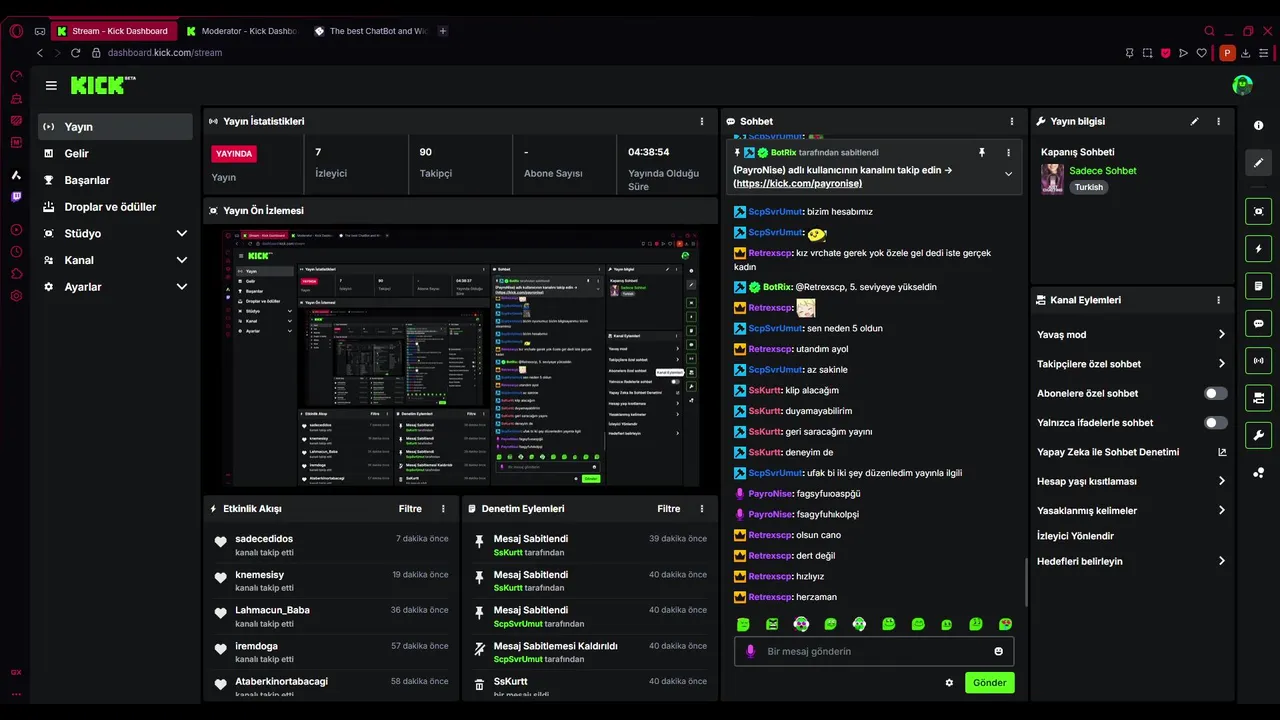Select Yayın in the sidebar
The image size is (1280, 720).
[x=115, y=127]
